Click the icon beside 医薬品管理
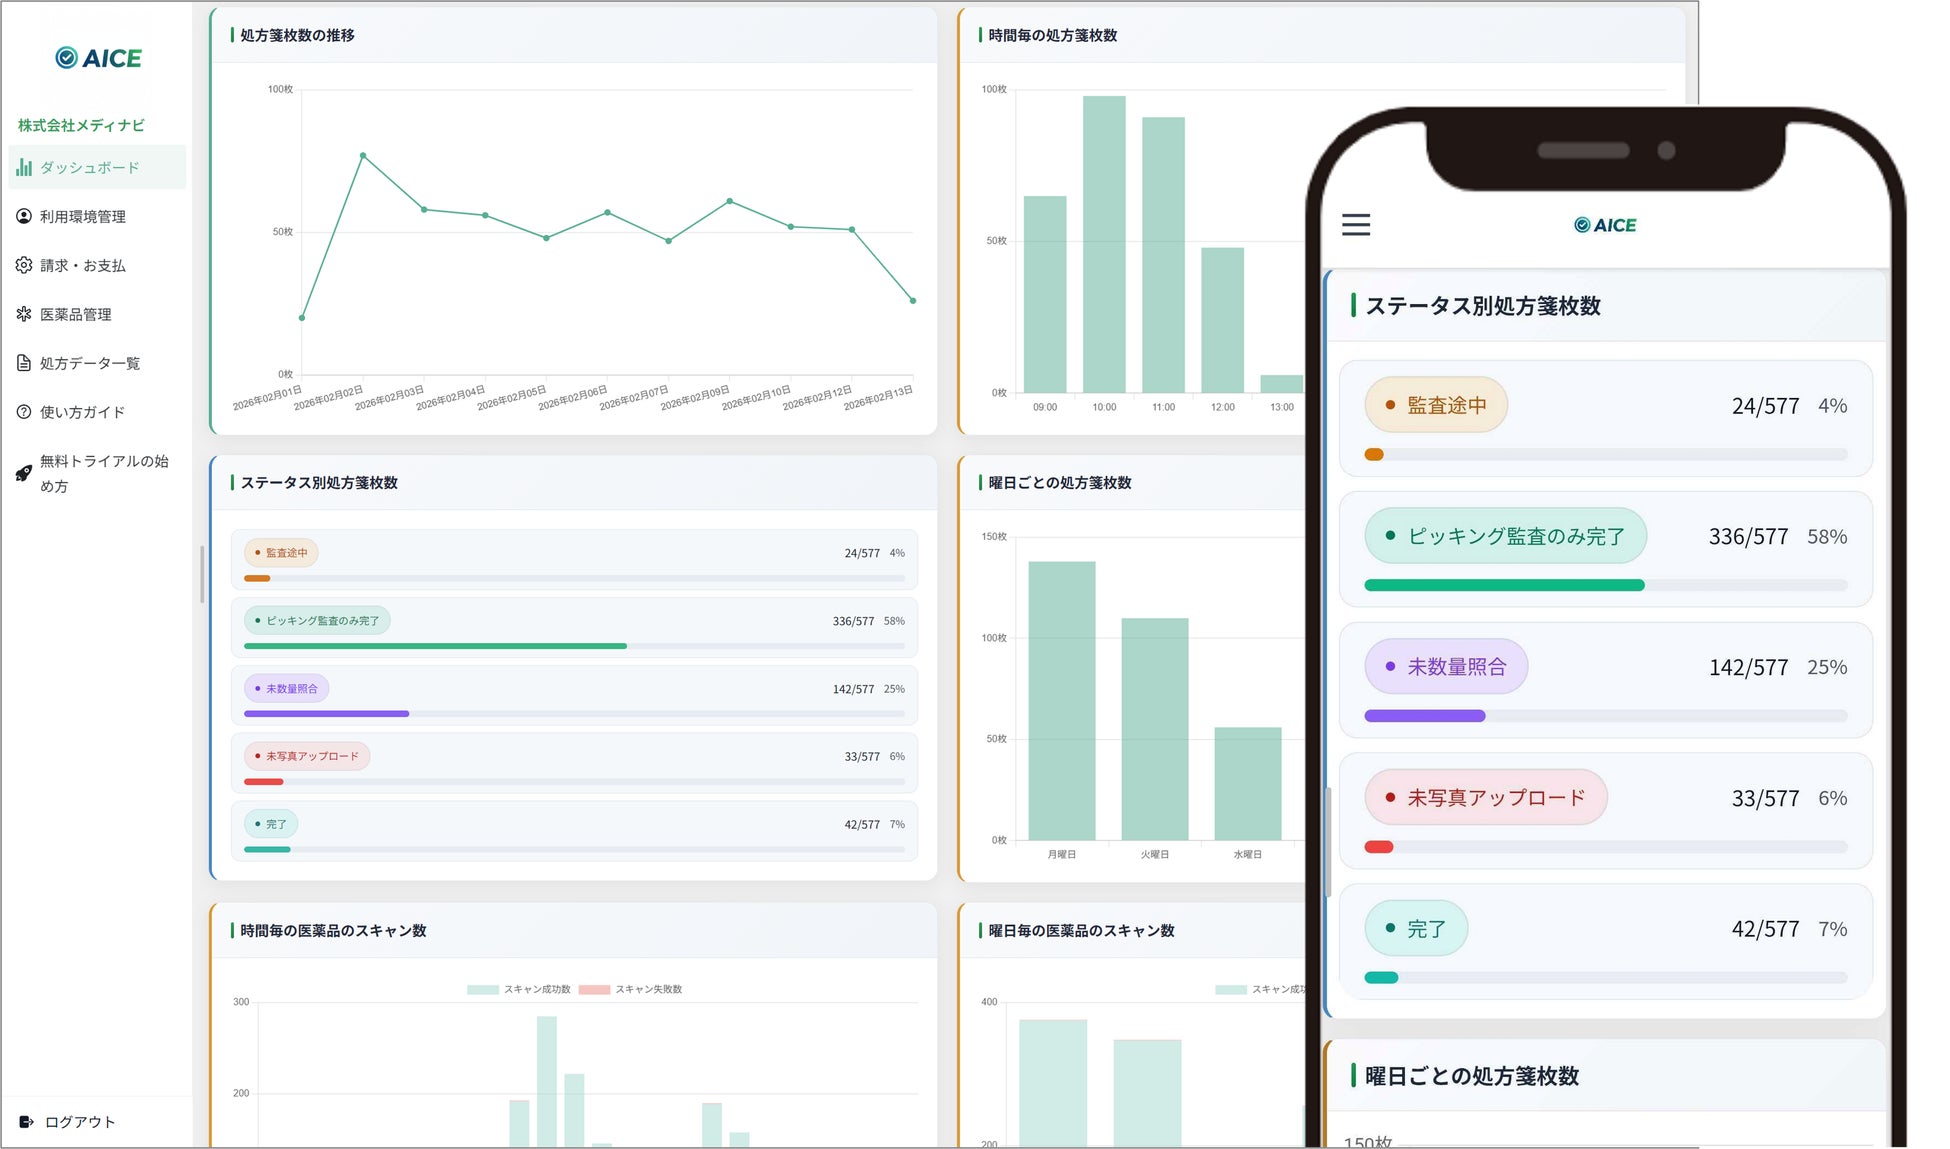 (24, 314)
